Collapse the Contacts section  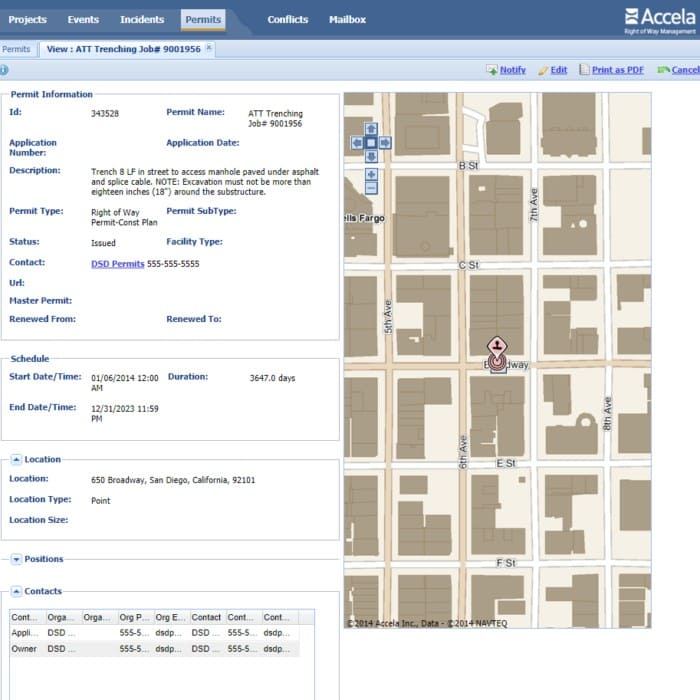pos(17,591)
